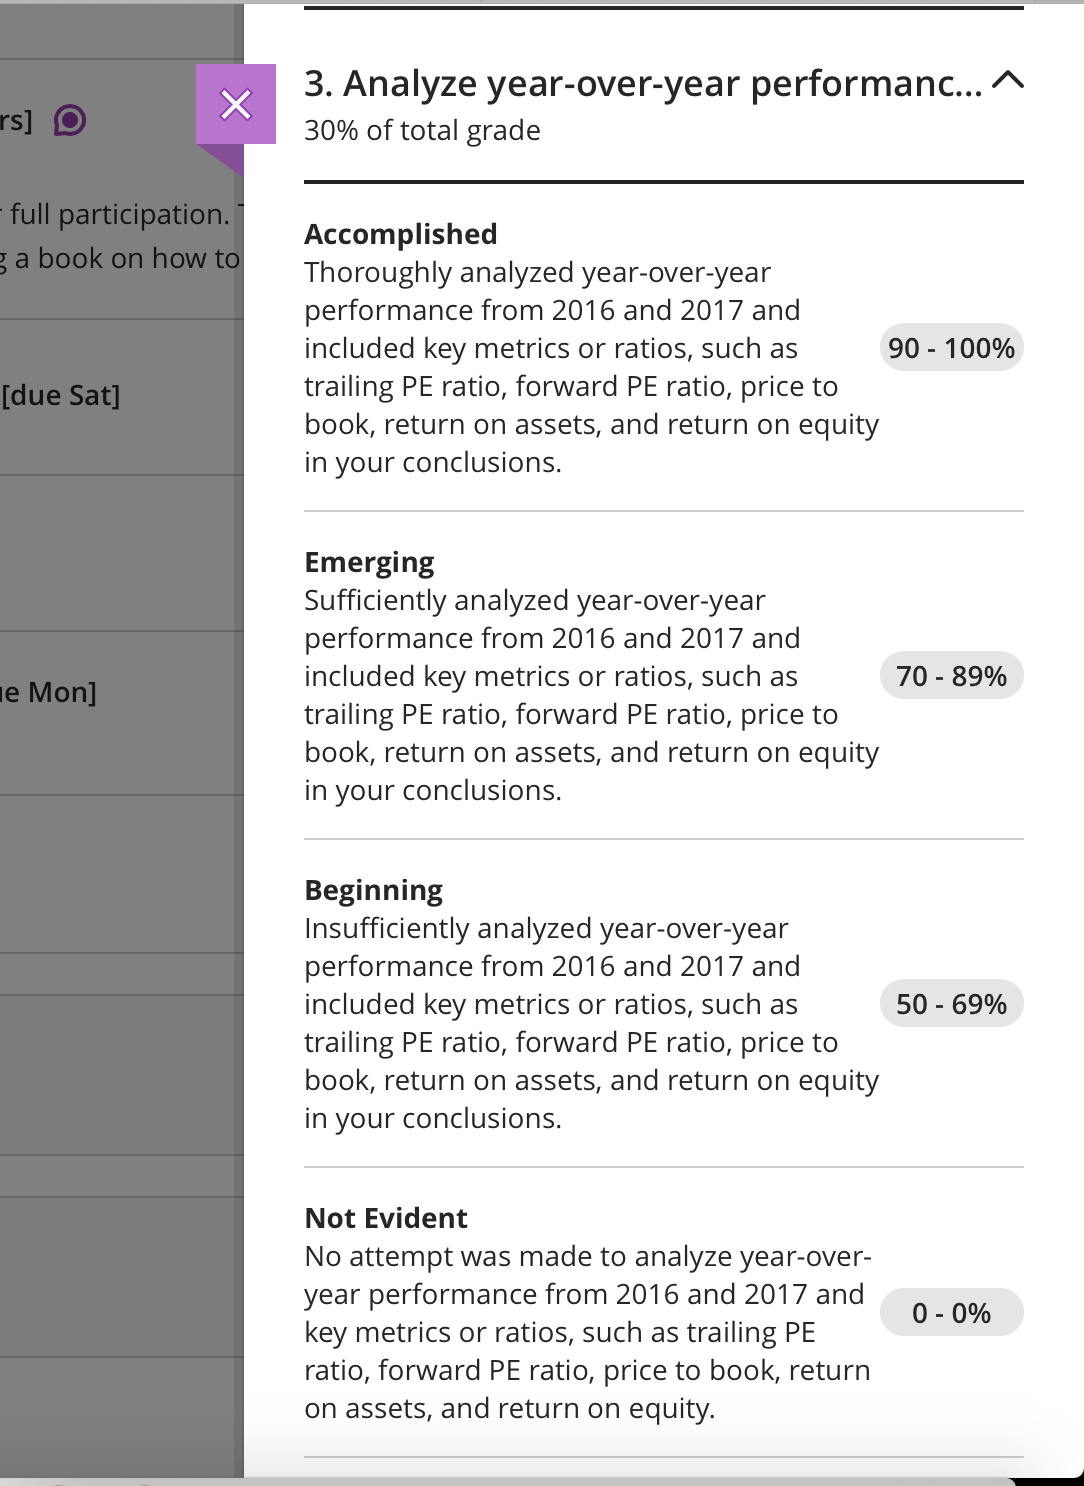Collapse the Analyze year-over-year performance criterion
This screenshot has height=1486, width=1084.
pyautogui.click(x=1008, y=82)
